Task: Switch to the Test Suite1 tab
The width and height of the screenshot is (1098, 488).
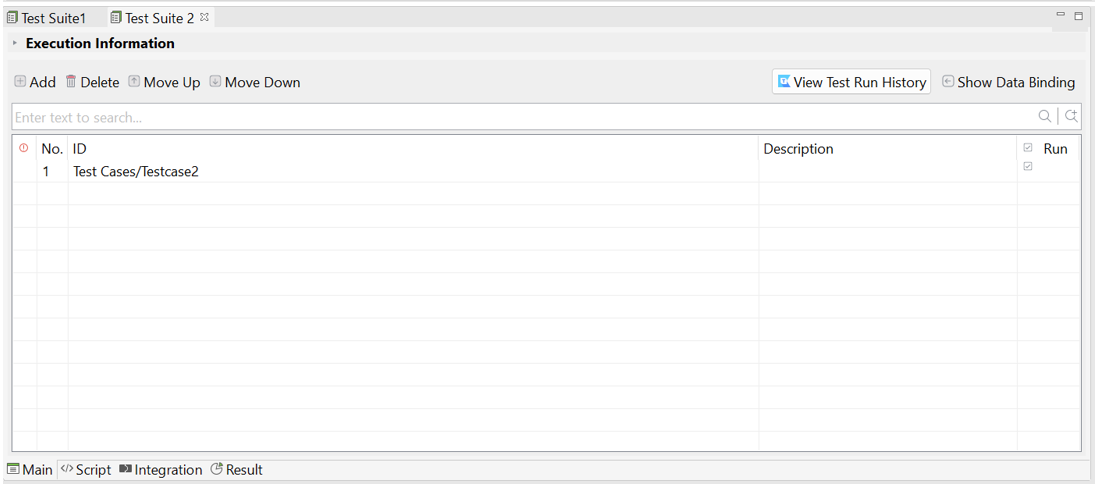Action: point(47,18)
